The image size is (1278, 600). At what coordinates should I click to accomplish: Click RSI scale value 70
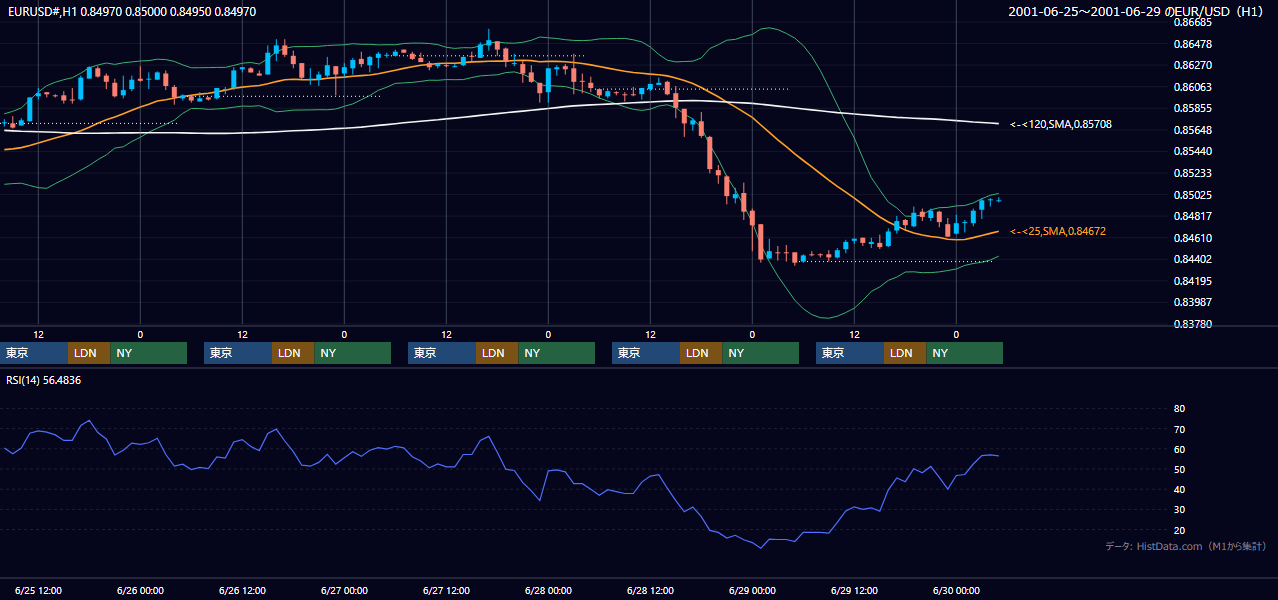pos(1179,429)
